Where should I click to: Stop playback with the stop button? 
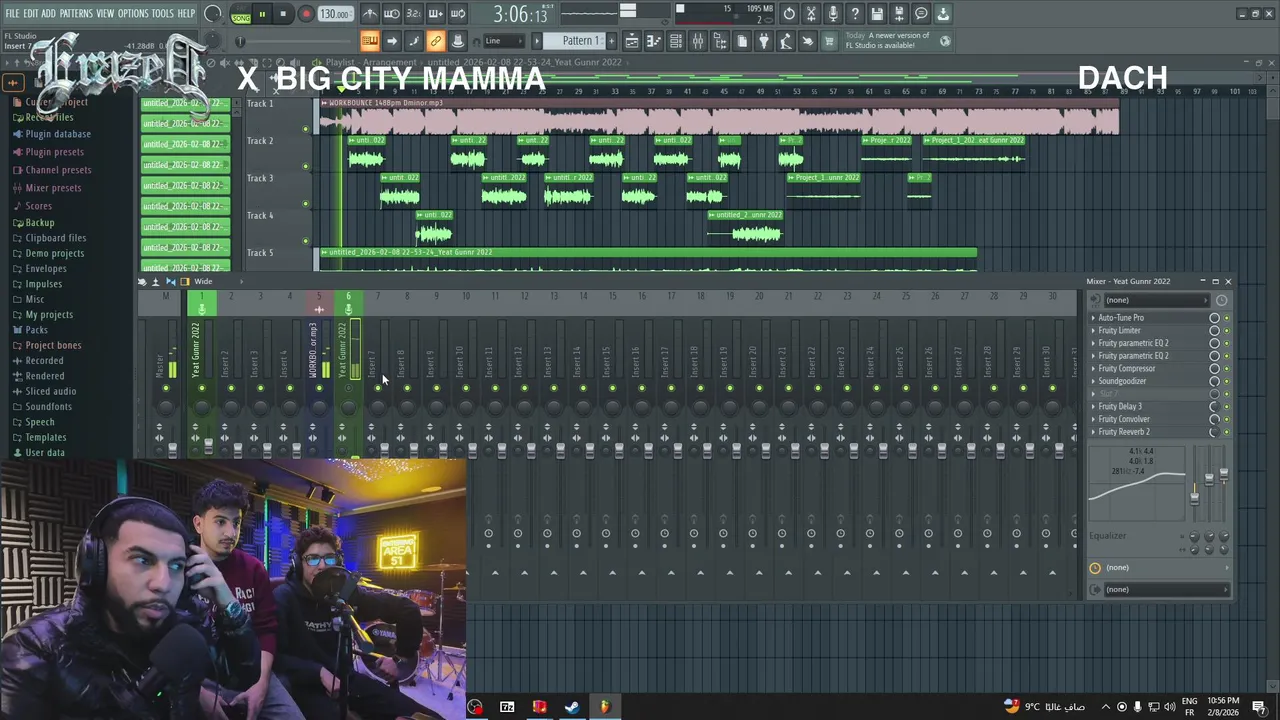coord(283,14)
